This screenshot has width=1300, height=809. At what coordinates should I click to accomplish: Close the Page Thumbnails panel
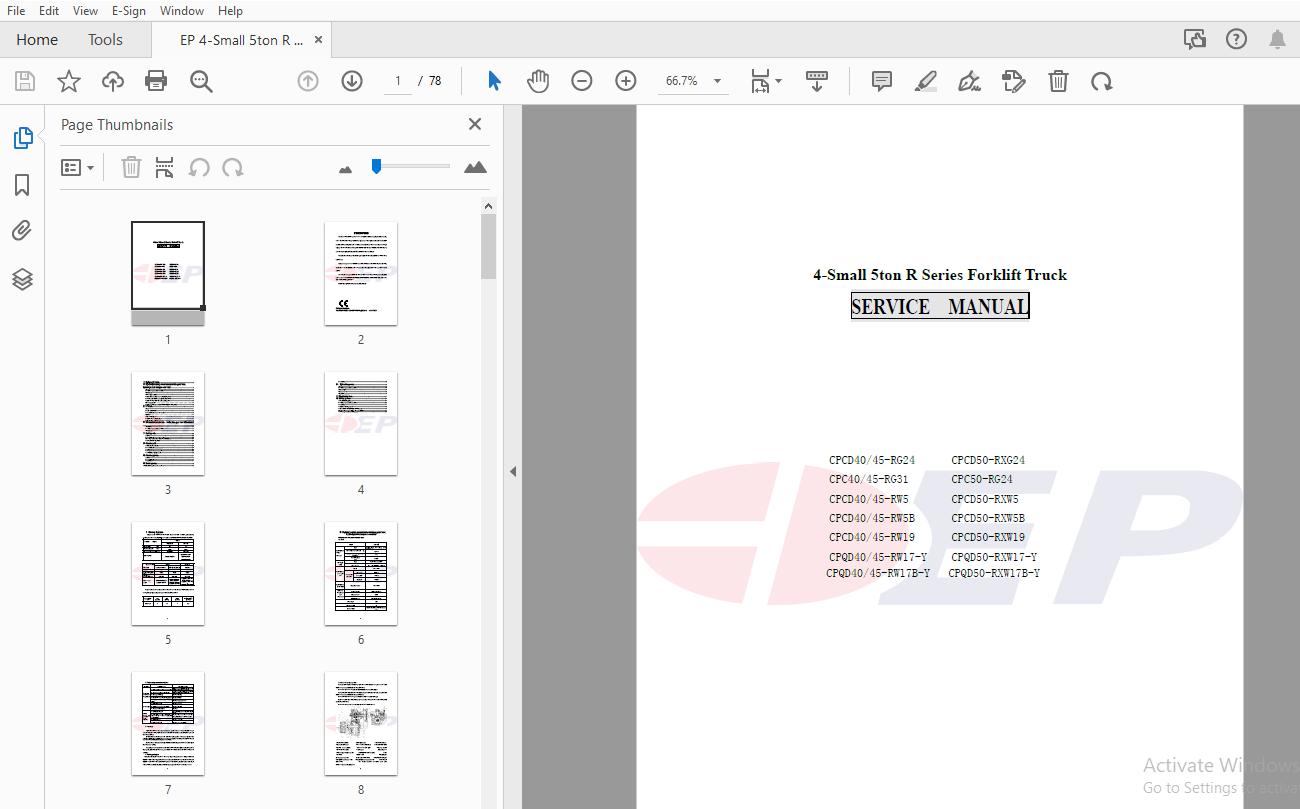pos(475,124)
